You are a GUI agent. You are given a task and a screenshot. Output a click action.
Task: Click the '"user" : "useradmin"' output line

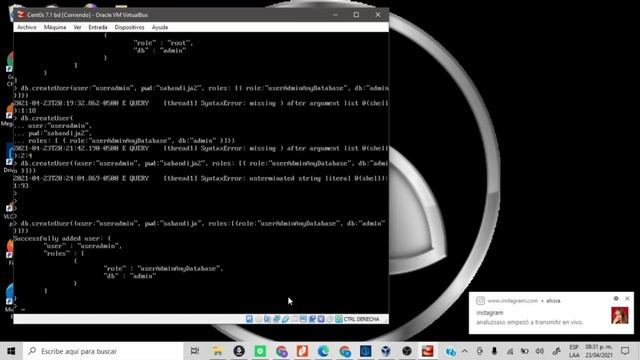[x=82, y=246]
